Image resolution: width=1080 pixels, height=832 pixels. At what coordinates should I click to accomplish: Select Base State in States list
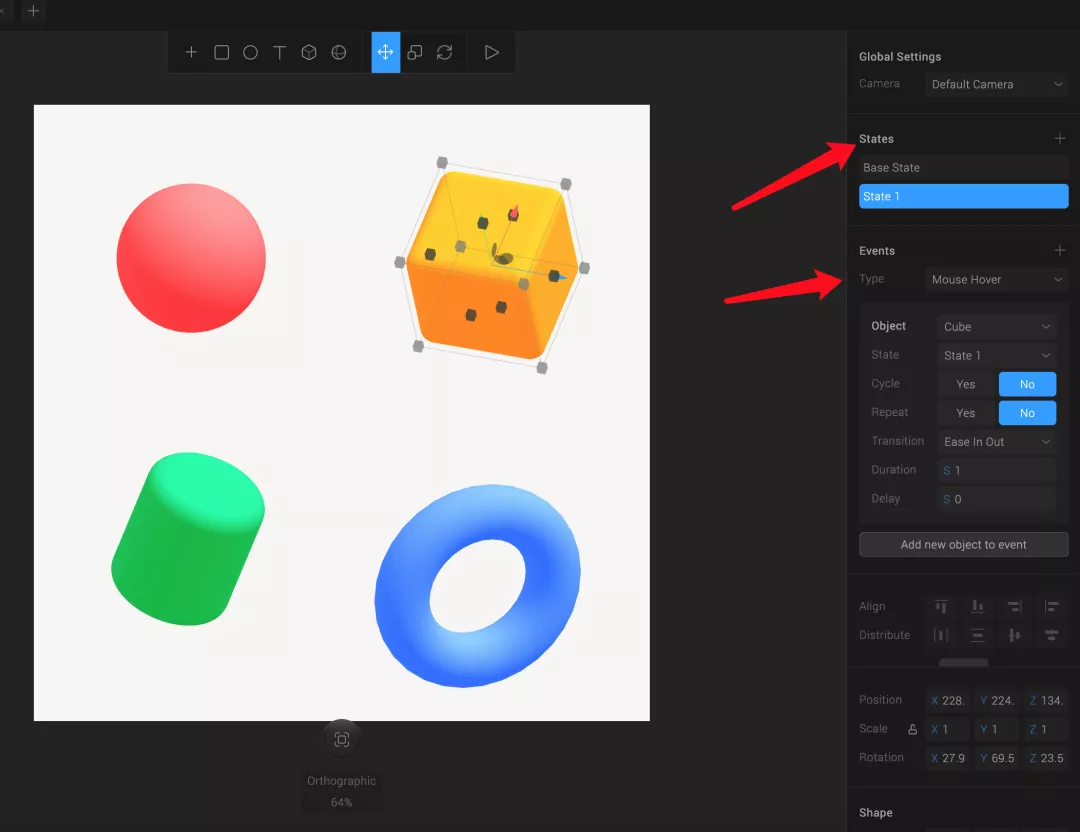coord(963,168)
